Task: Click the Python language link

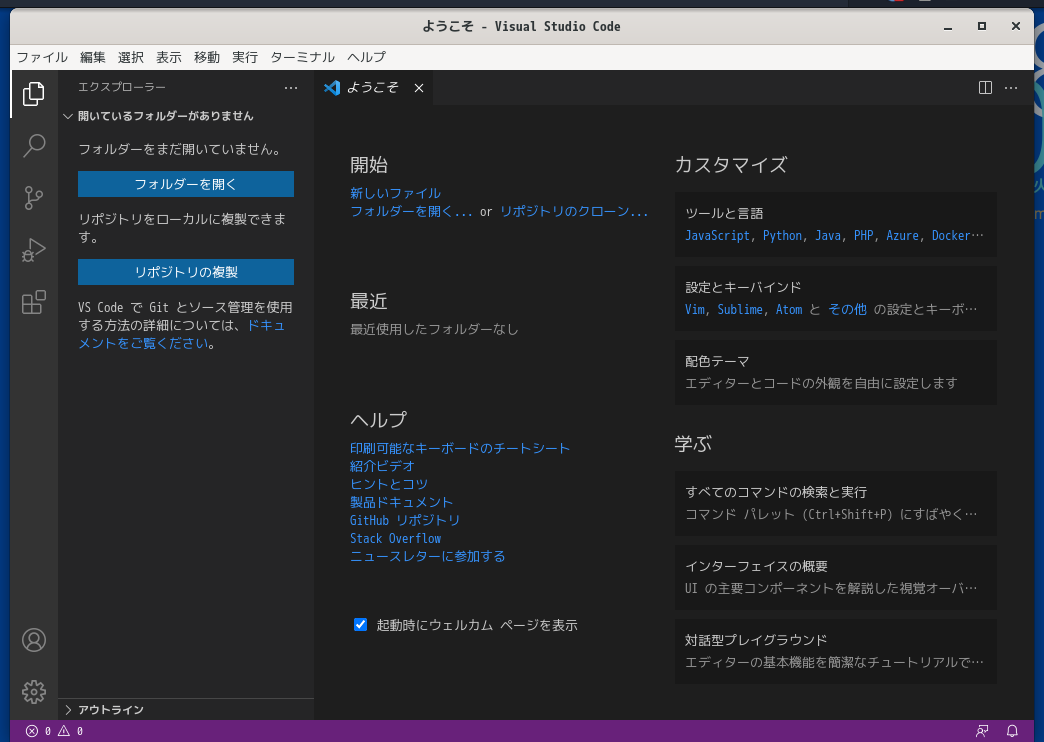Action: pyautogui.click(x=782, y=236)
